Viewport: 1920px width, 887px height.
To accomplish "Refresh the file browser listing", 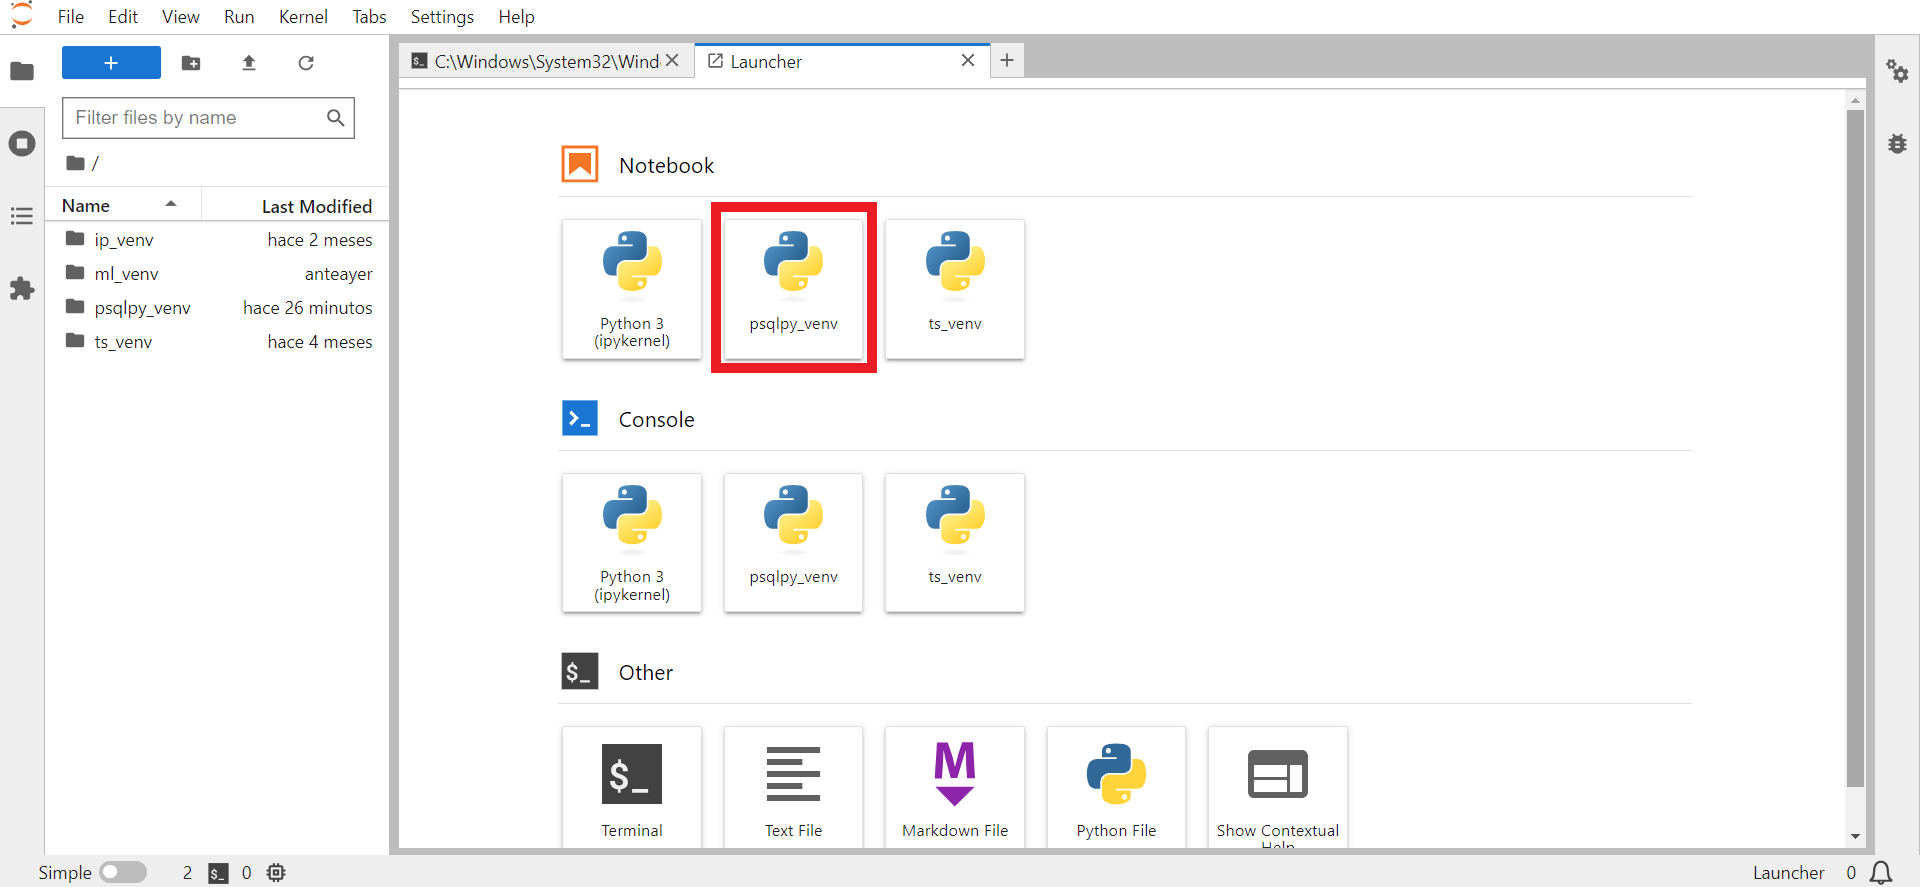I will (x=306, y=63).
